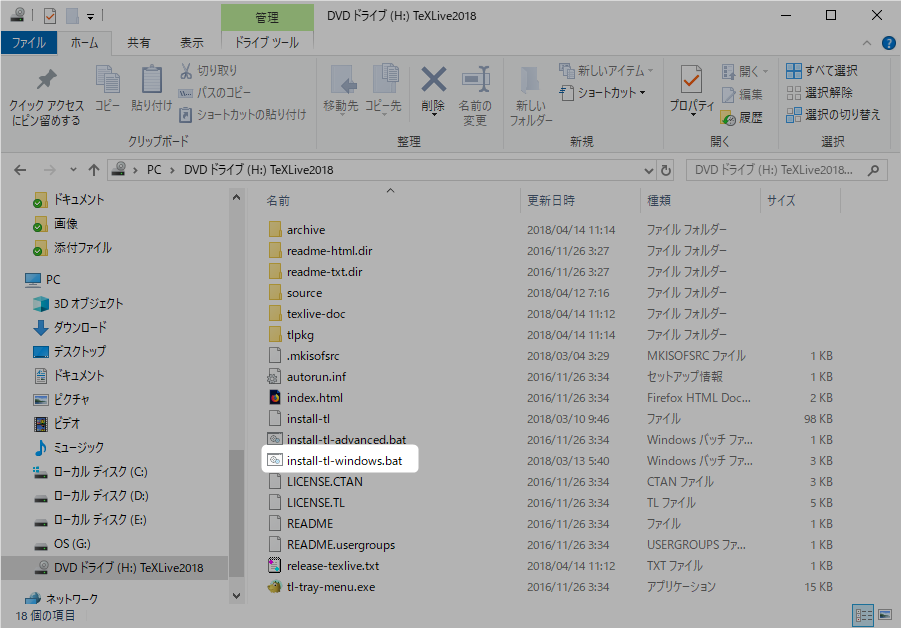
Task: Click Copy path (パスのコピー) item
Action: 215,93
